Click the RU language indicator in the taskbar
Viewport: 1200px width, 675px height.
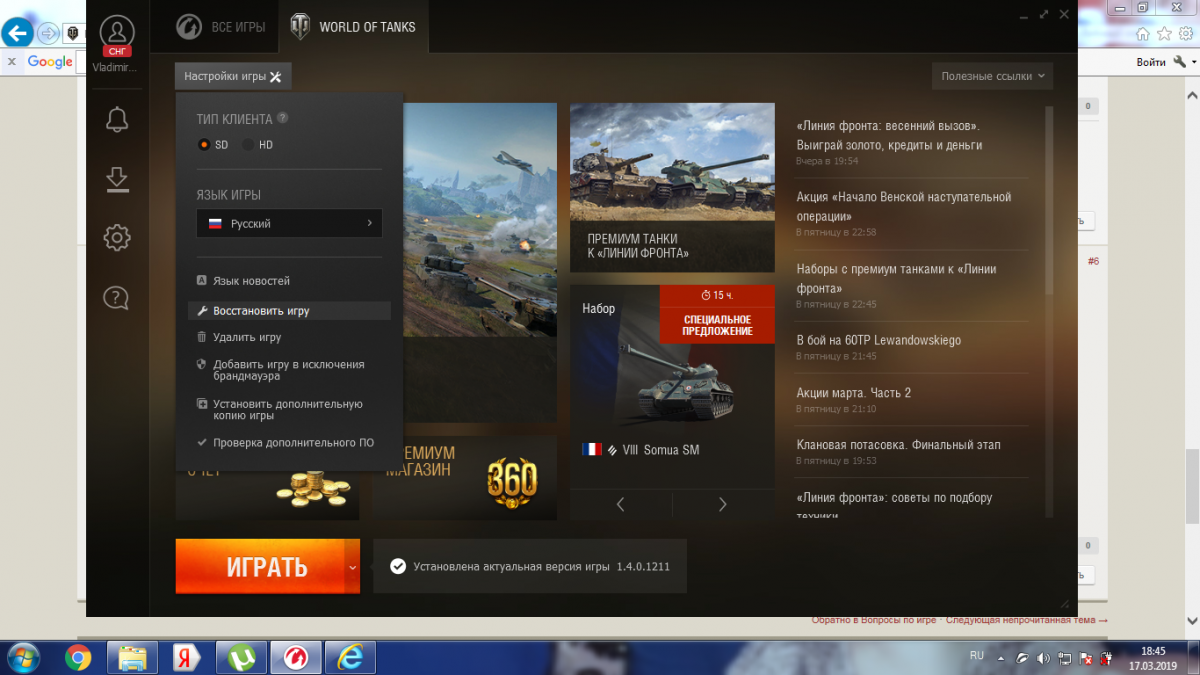pyautogui.click(x=977, y=656)
